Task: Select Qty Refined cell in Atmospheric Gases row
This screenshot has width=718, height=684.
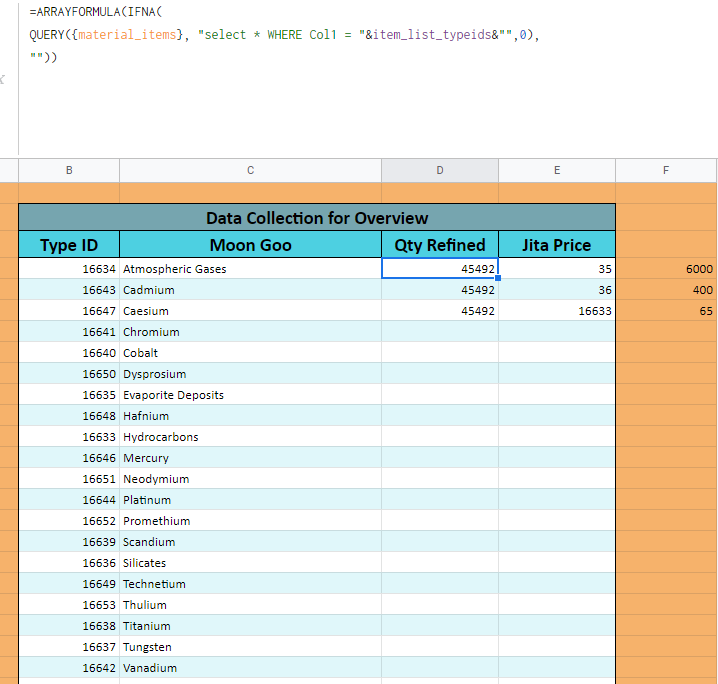Action: [x=440, y=269]
